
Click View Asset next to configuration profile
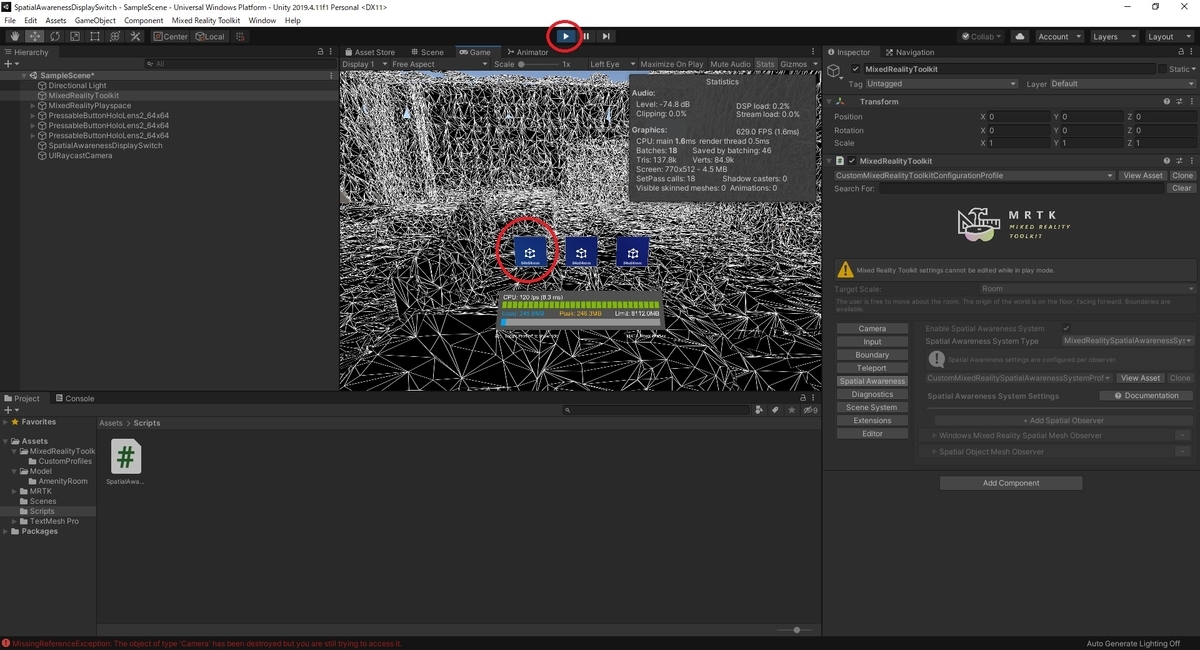pyautogui.click(x=1142, y=175)
